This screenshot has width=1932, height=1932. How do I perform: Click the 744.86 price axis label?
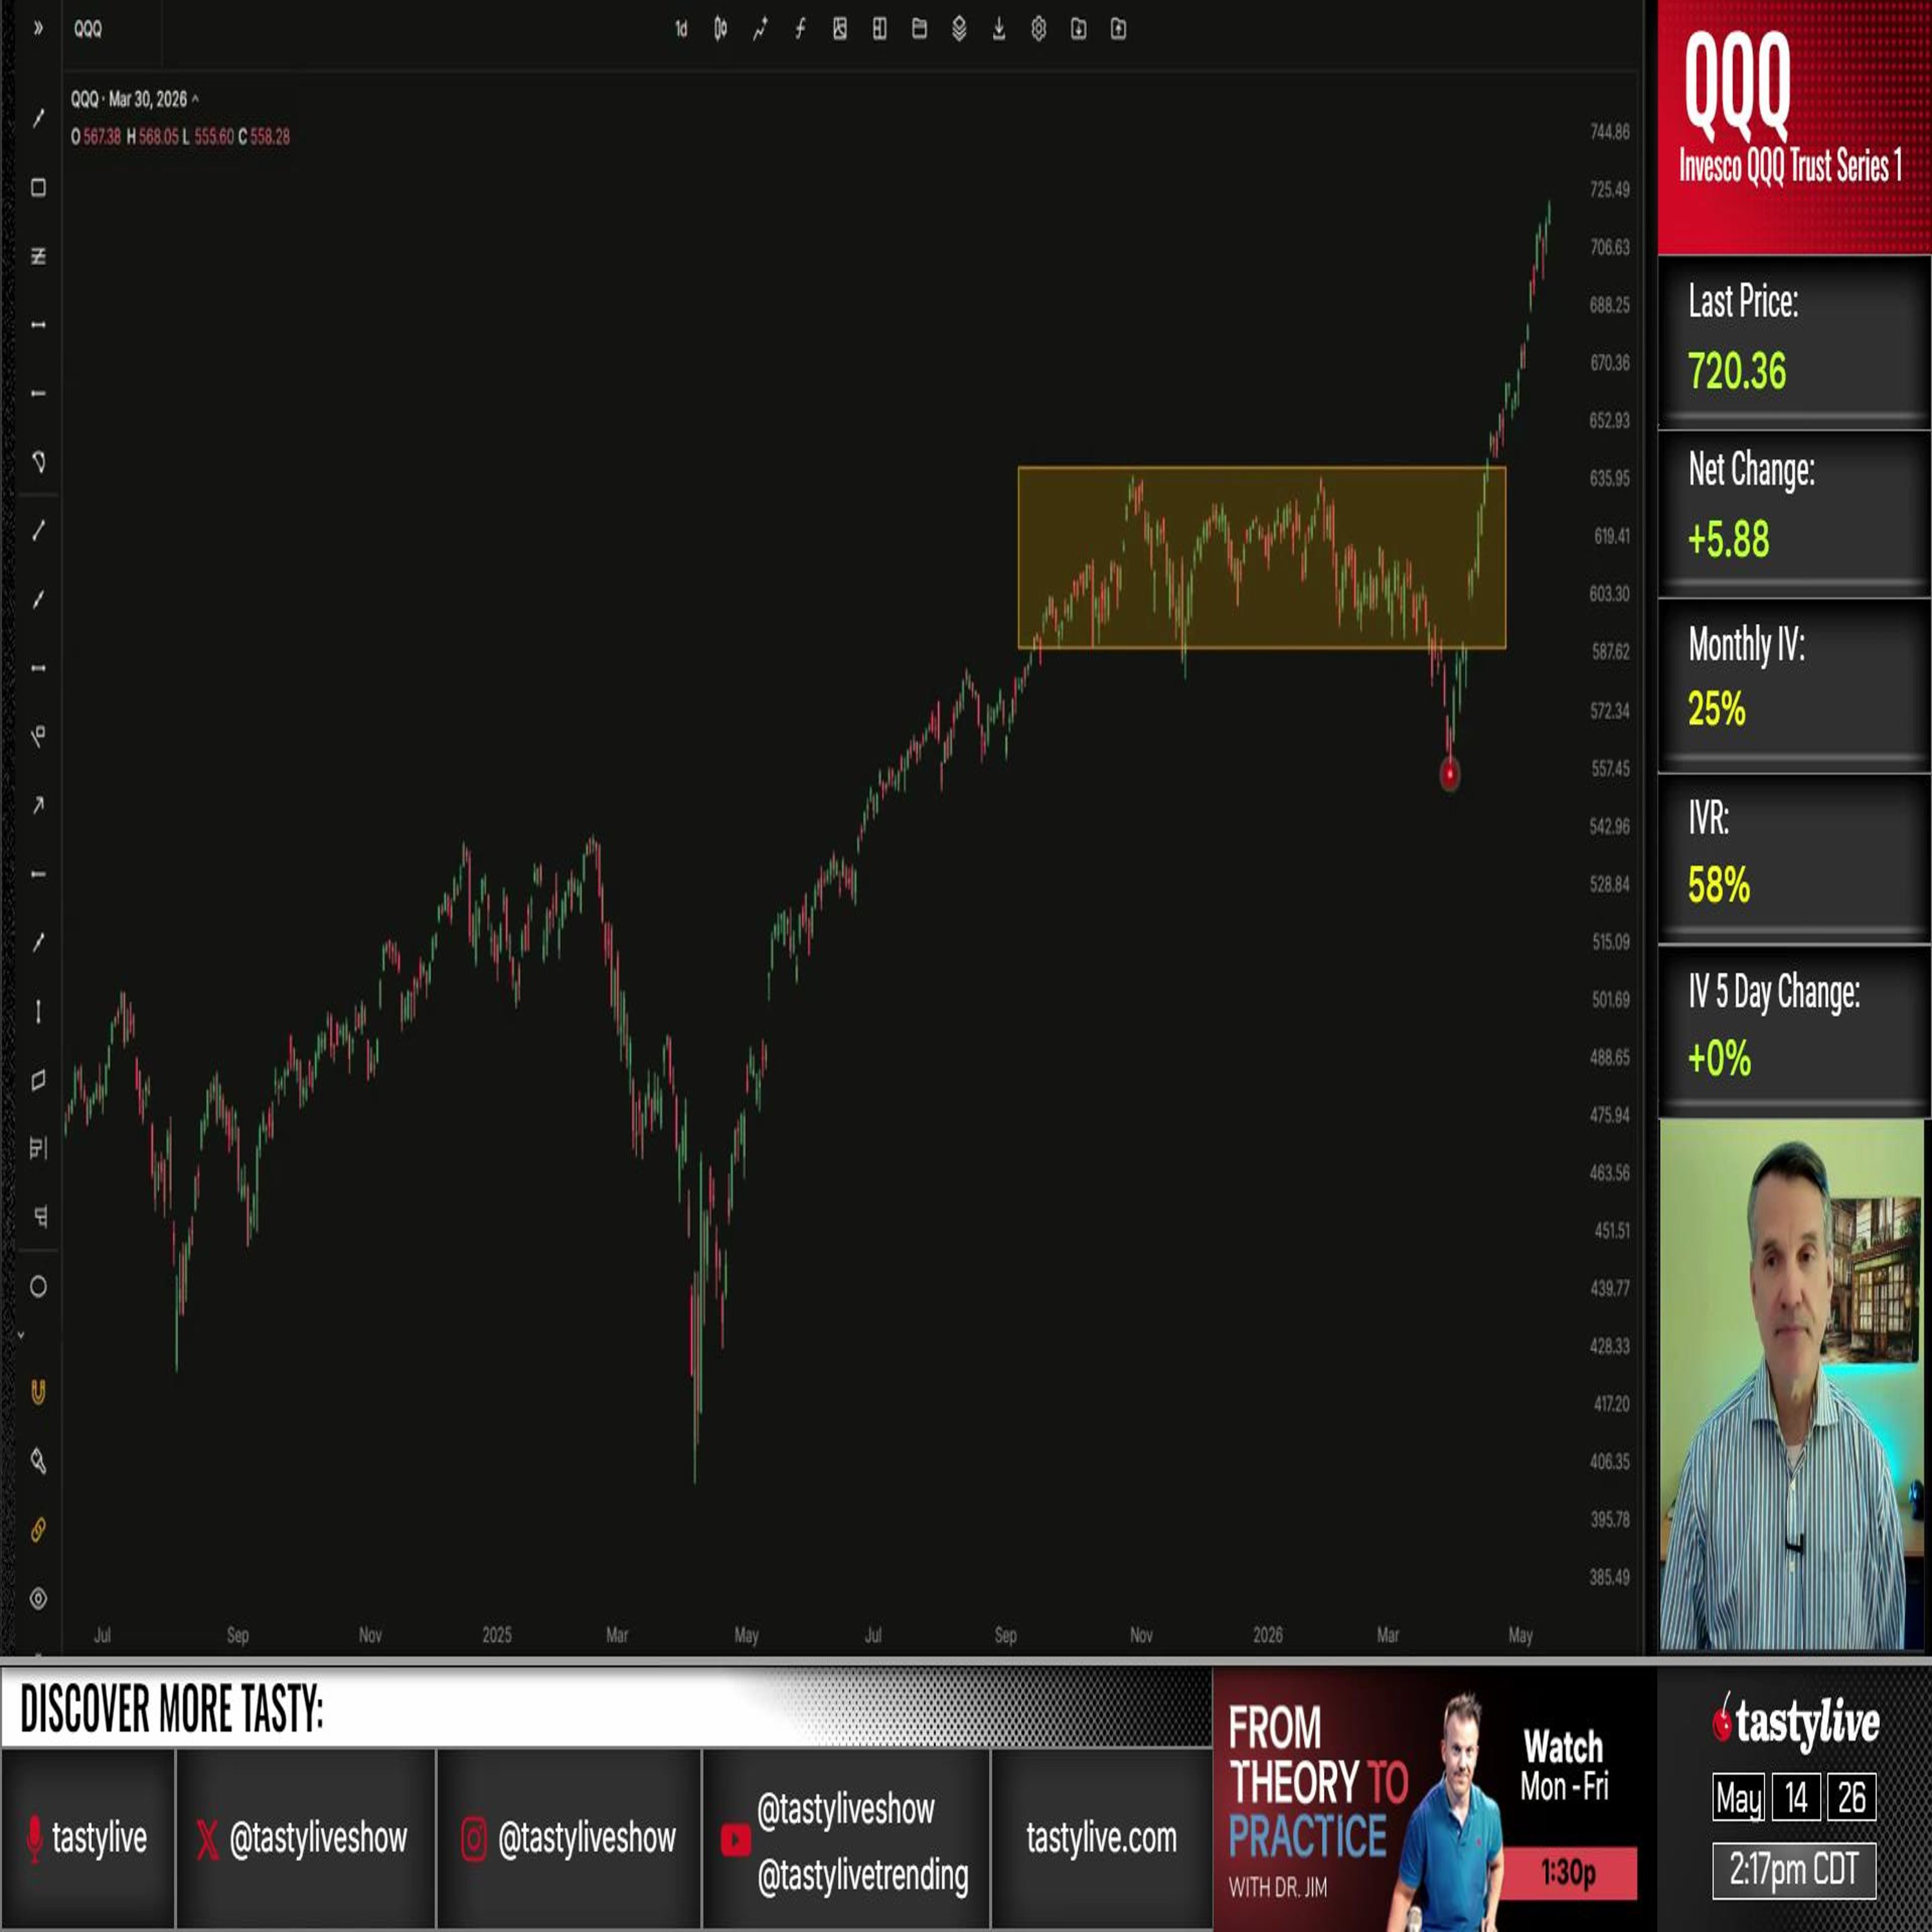pos(1609,131)
